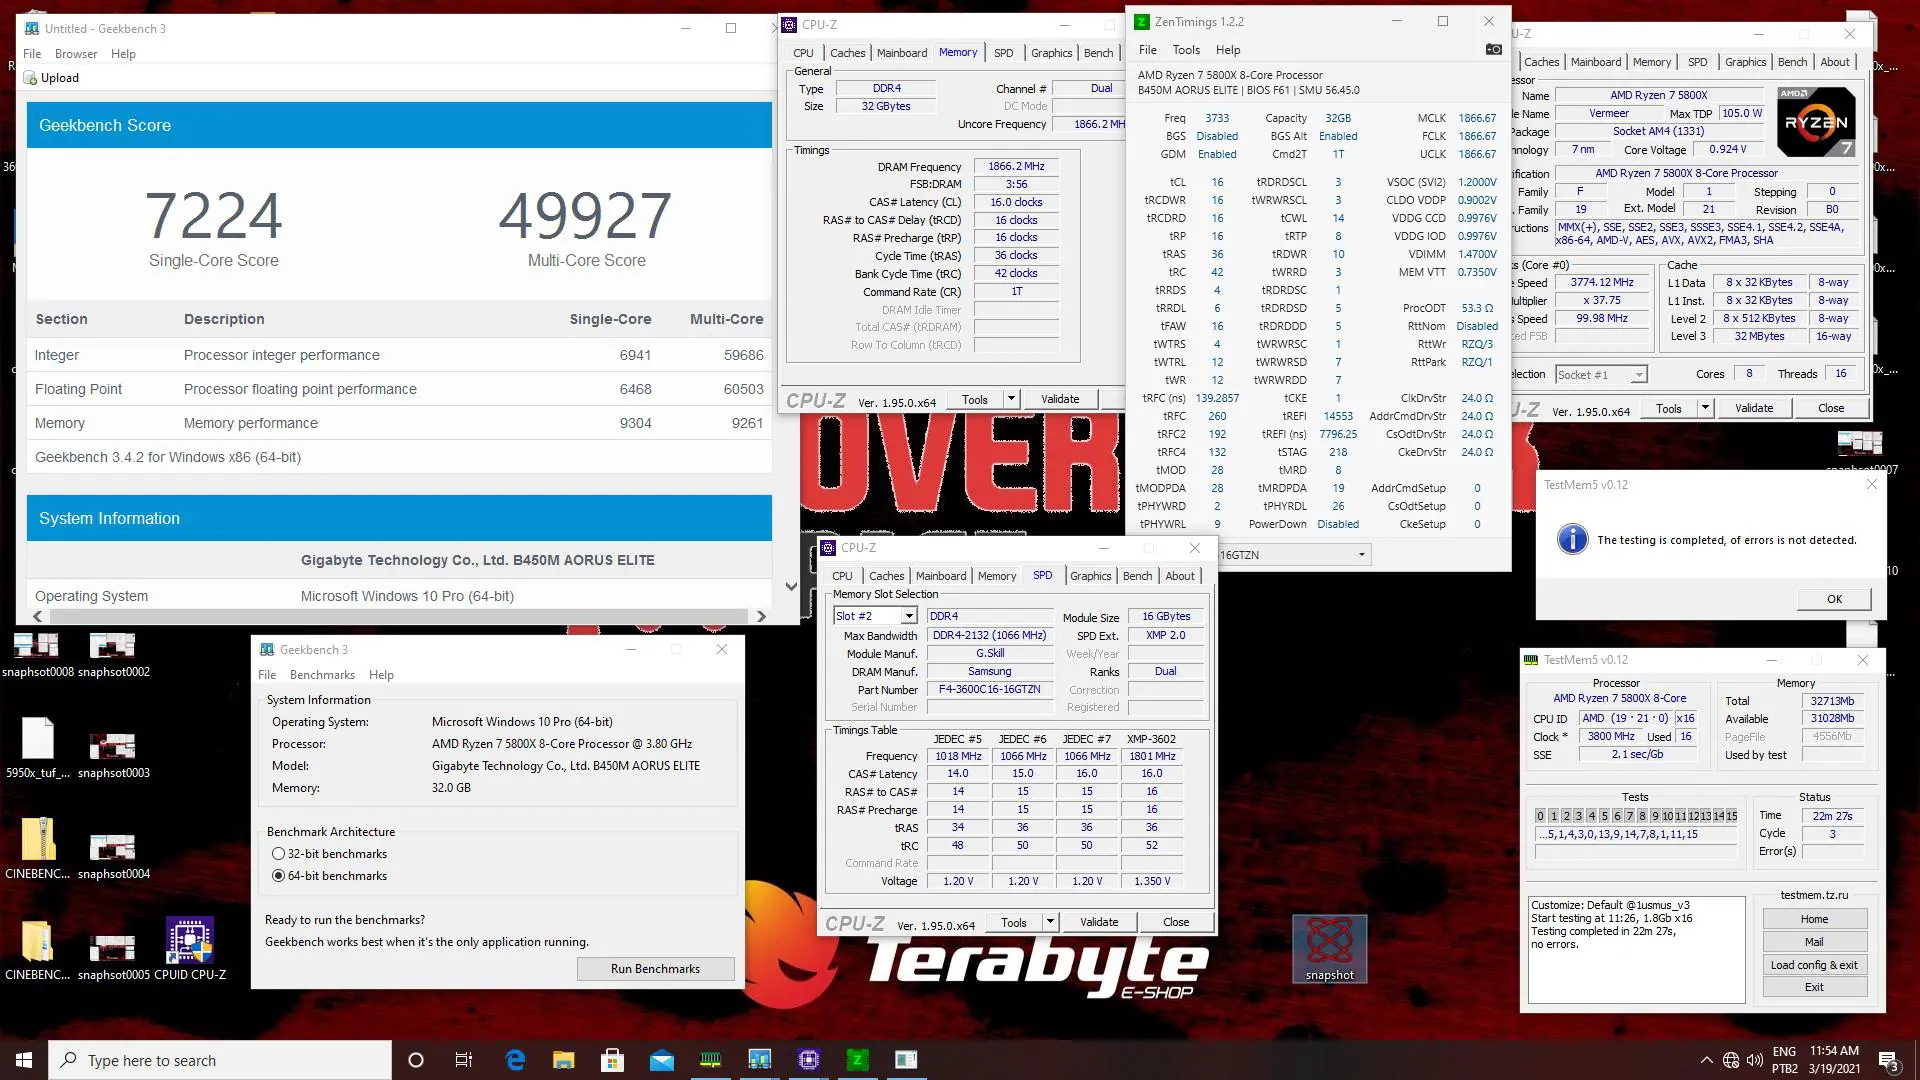Open Task View on the taskbar

point(464,1060)
